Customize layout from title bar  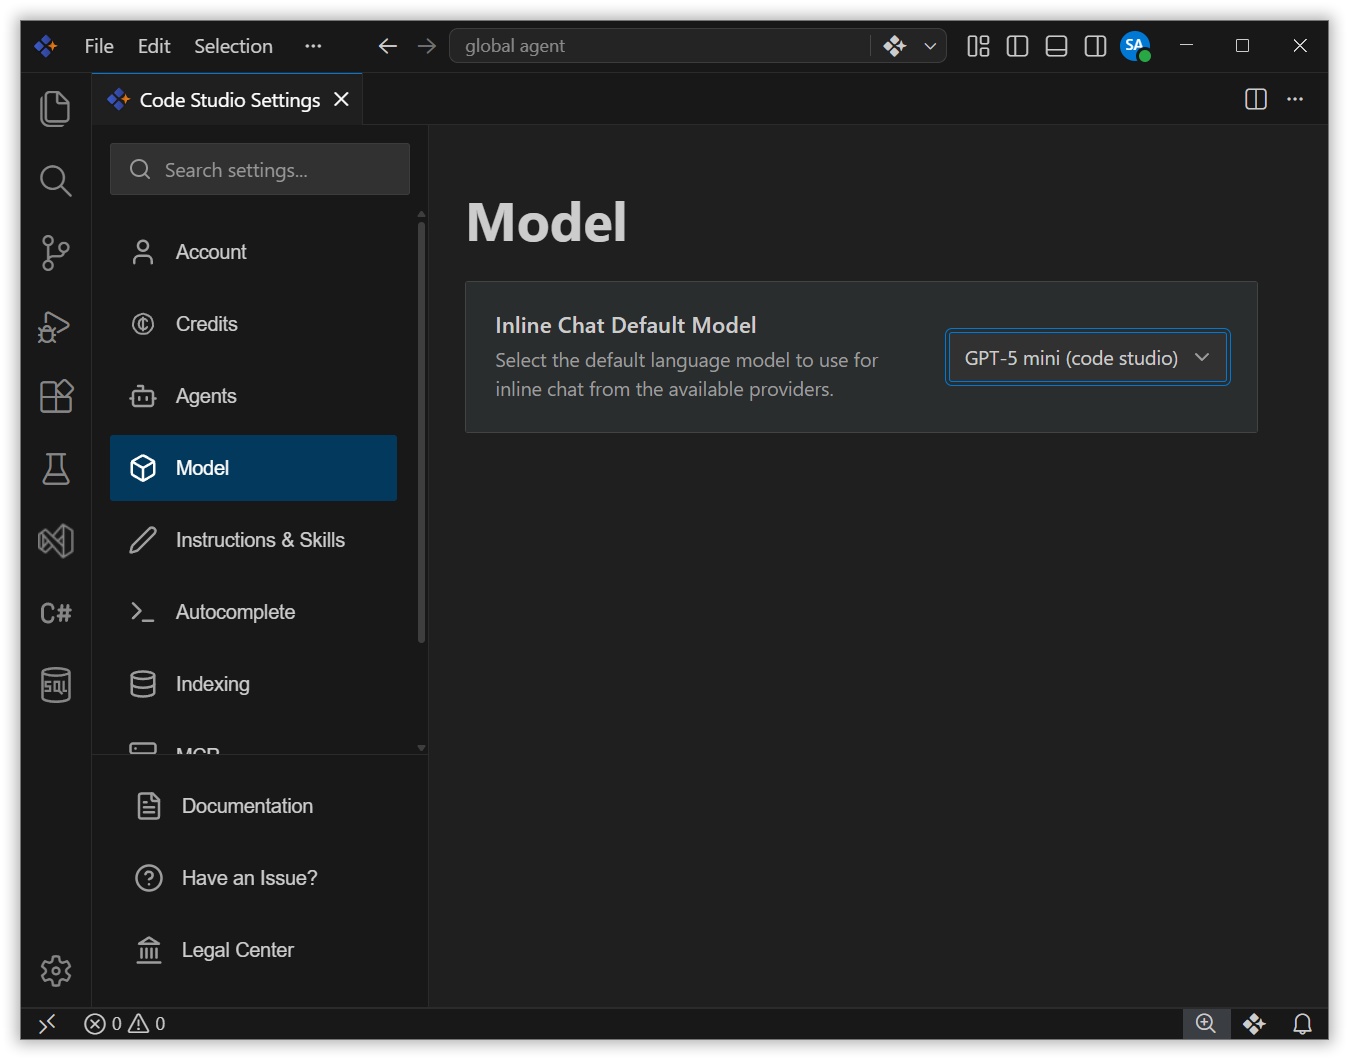pyautogui.click(x=978, y=46)
